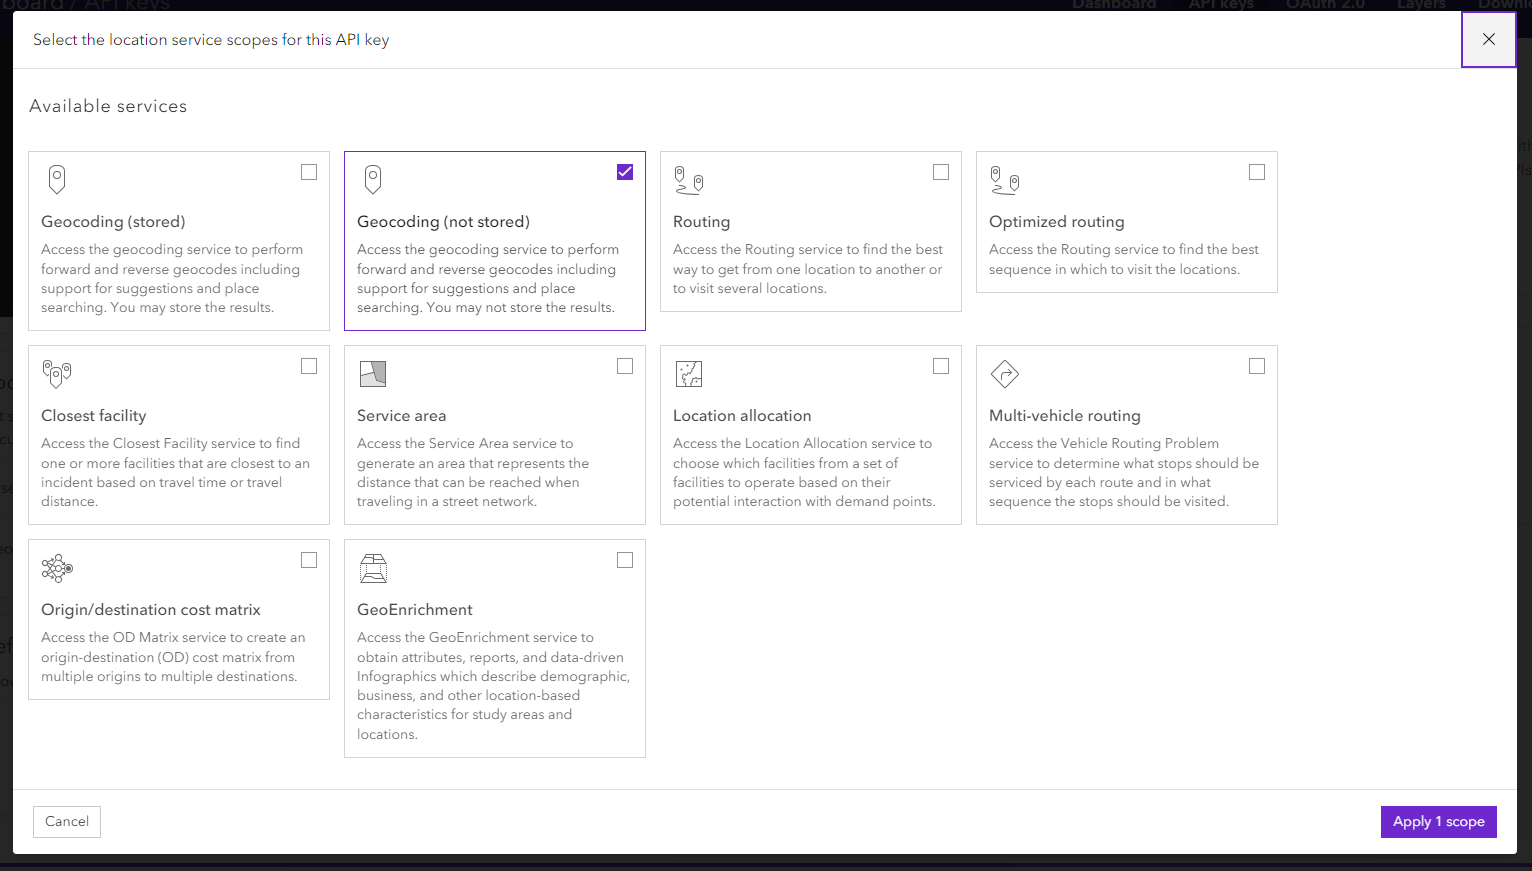The width and height of the screenshot is (1532, 871).
Task: Click the Geocoding (not stored) pin icon
Action: click(373, 180)
